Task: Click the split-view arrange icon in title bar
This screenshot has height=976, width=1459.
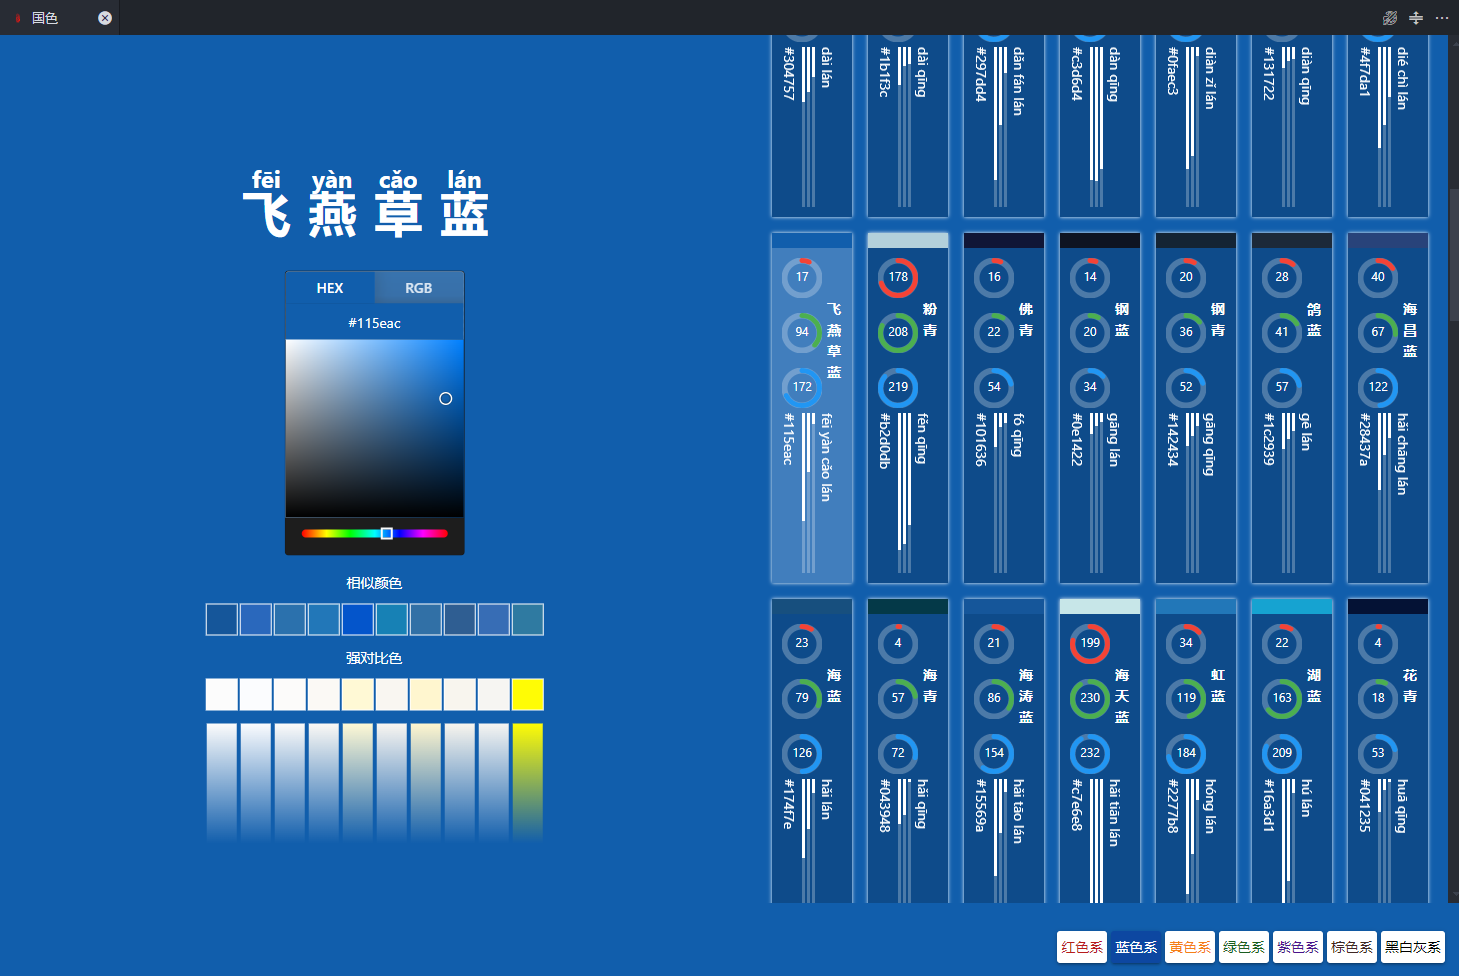Action: 1416,17
